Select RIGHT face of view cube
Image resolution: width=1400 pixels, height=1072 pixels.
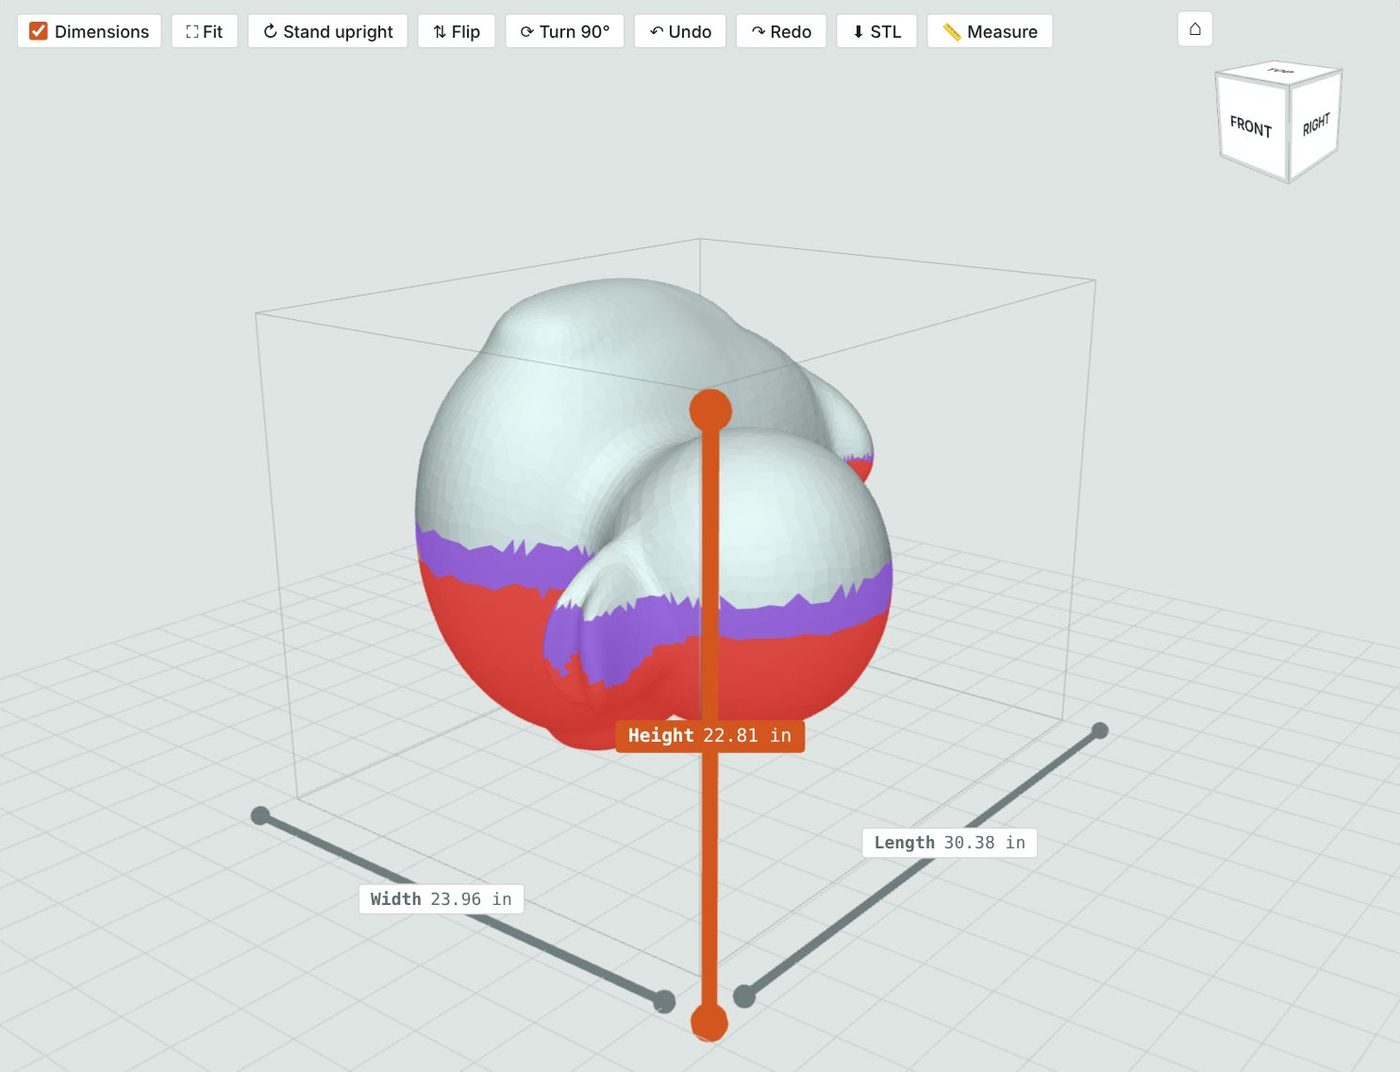[1315, 124]
